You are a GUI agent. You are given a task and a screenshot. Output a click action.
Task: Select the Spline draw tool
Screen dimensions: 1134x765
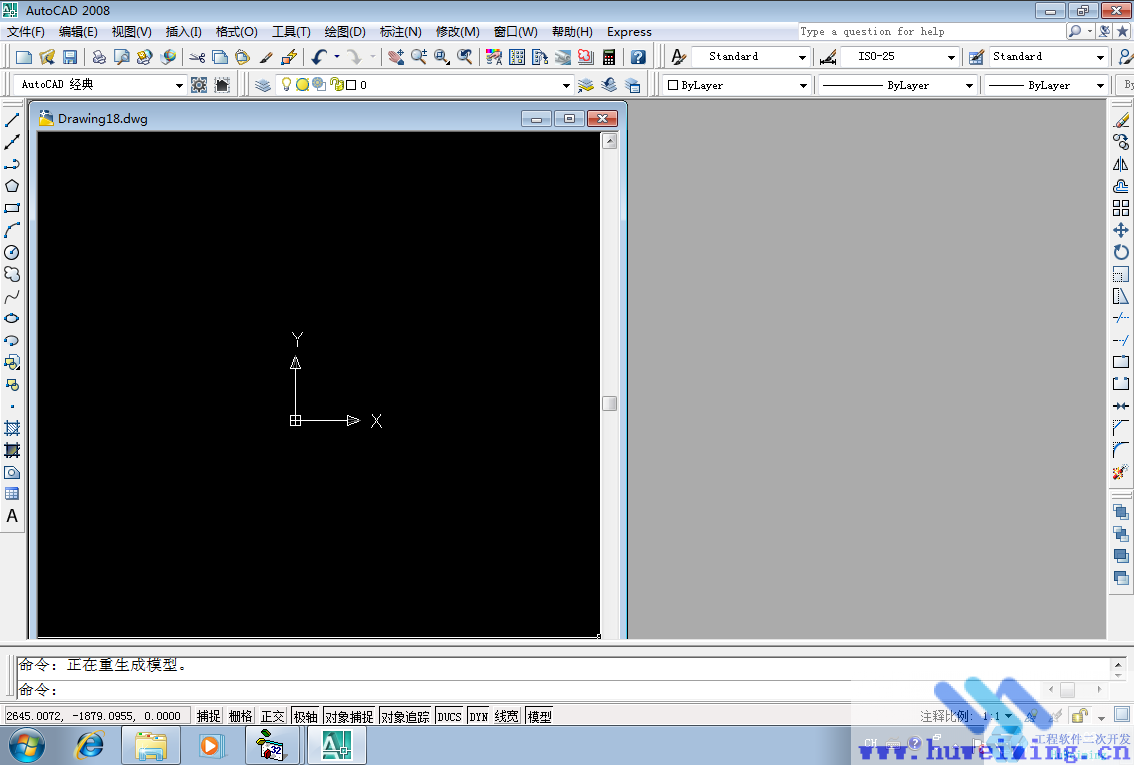coord(12,296)
